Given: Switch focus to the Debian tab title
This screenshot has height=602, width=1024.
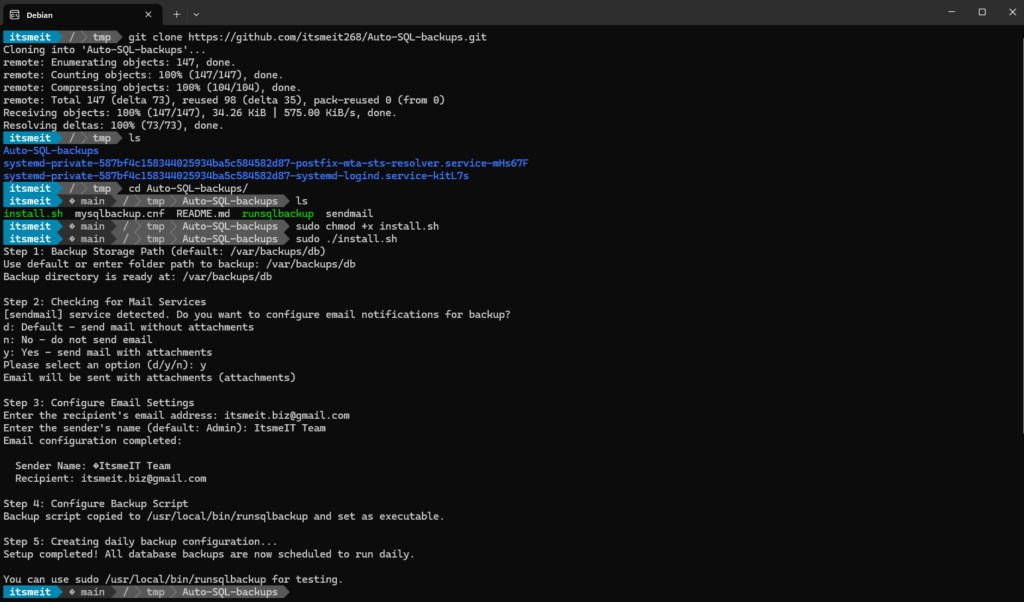Looking at the screenshot, I should tap(40, 14).
